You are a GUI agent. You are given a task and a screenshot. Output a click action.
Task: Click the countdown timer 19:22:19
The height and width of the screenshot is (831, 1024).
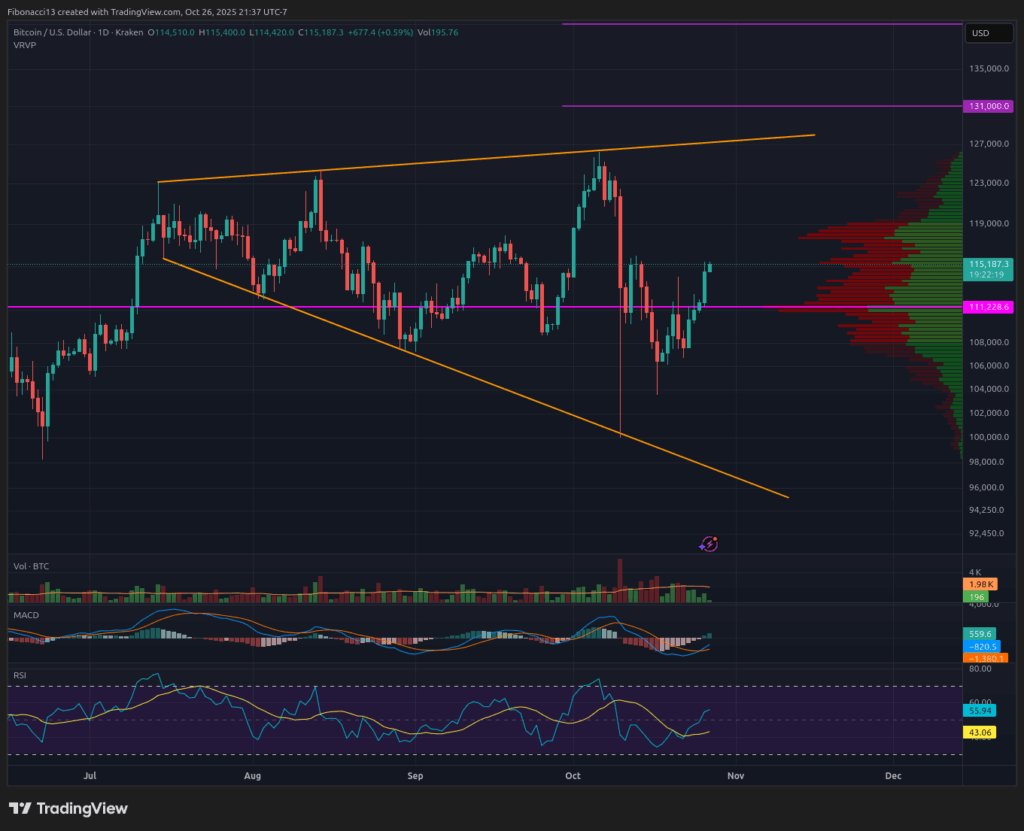(x=988, y=275)
